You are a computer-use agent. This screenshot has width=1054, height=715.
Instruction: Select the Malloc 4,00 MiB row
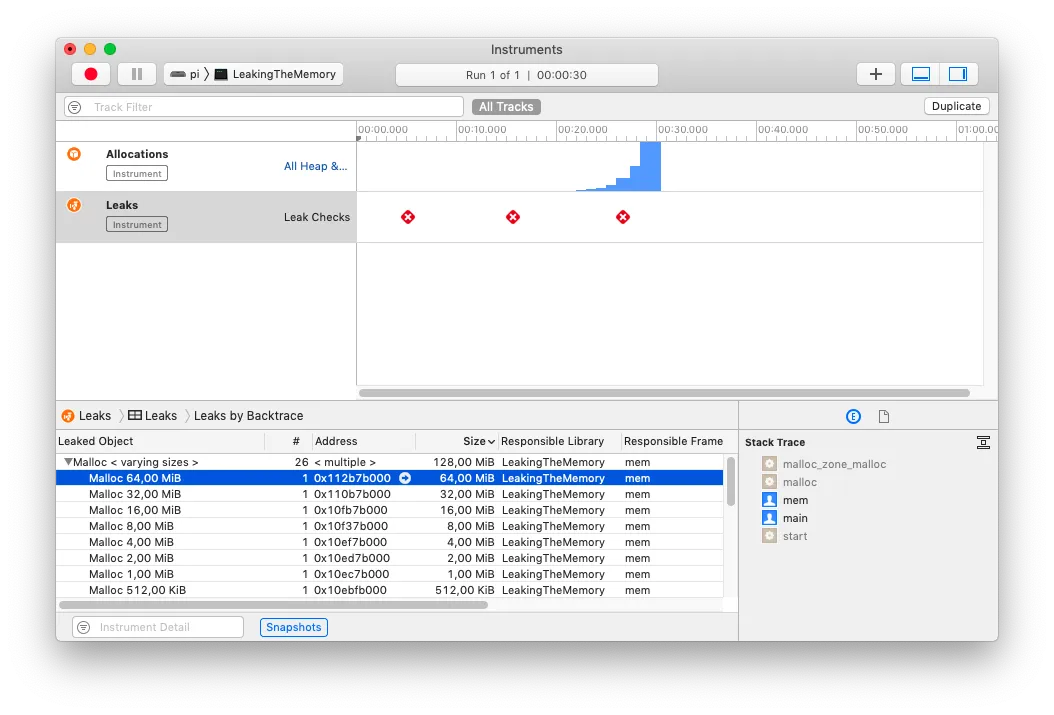[390, 542]
